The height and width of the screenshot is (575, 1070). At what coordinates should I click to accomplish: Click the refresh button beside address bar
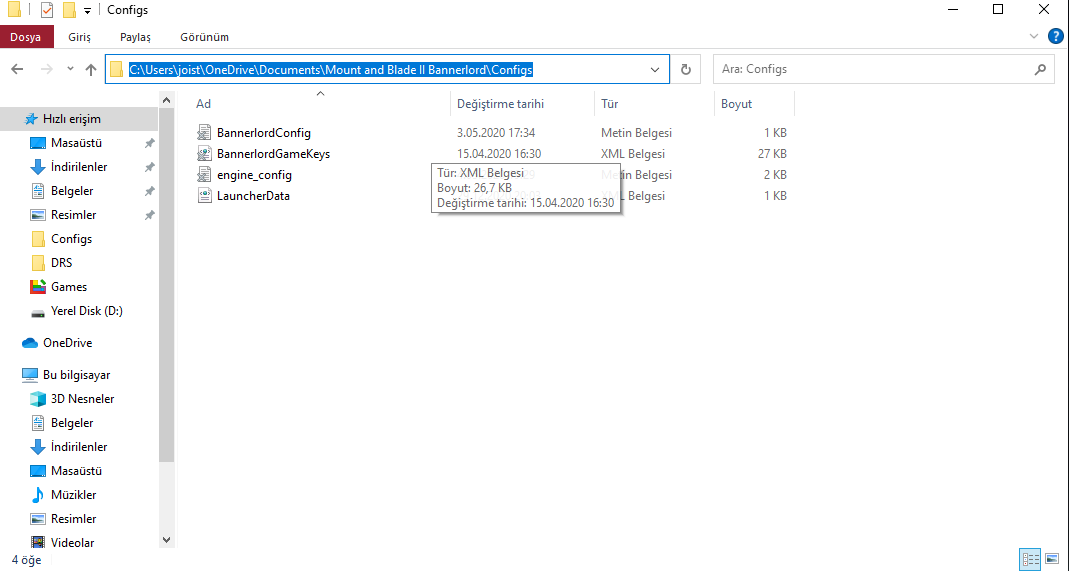(x=686, y=69)
